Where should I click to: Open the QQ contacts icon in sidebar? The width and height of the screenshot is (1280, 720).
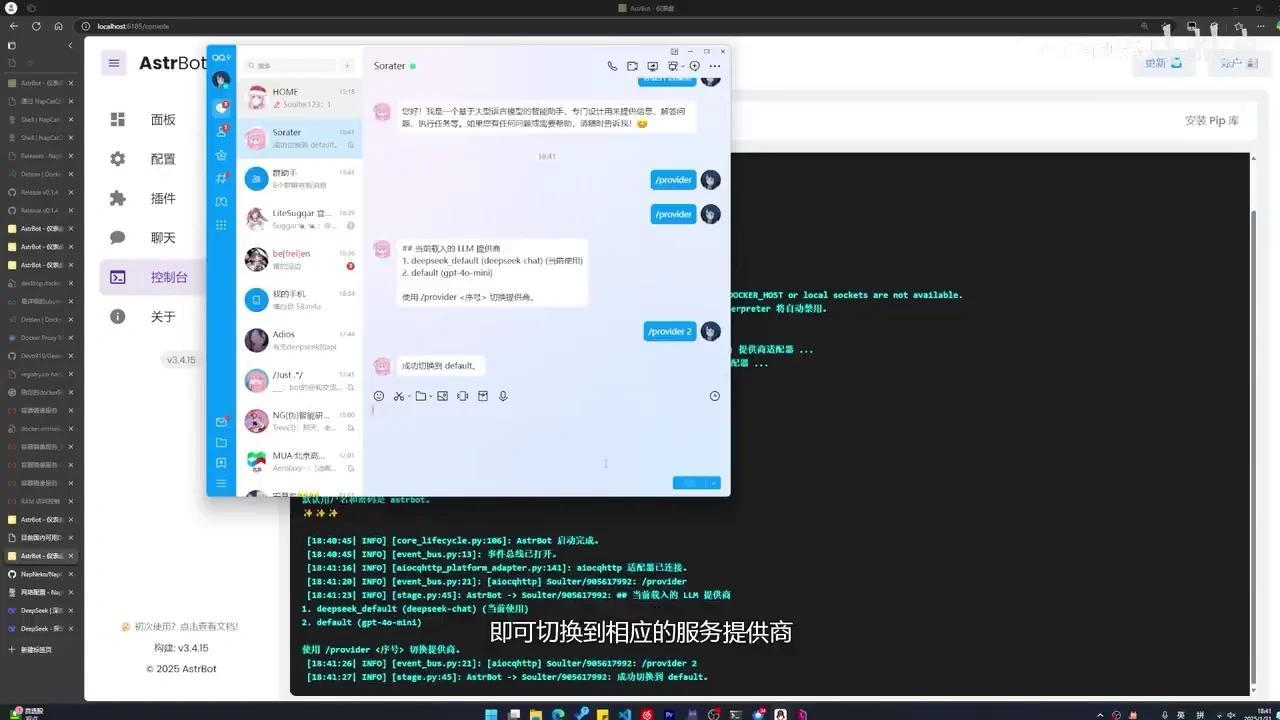tap(221, 131)
